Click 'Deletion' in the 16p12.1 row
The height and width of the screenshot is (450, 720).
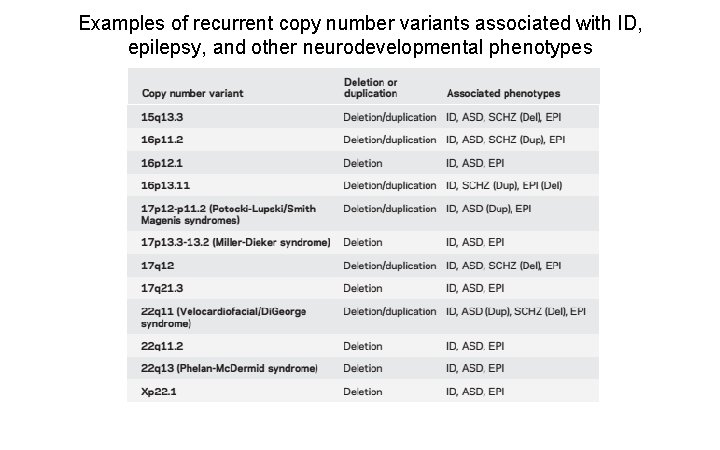363,163
